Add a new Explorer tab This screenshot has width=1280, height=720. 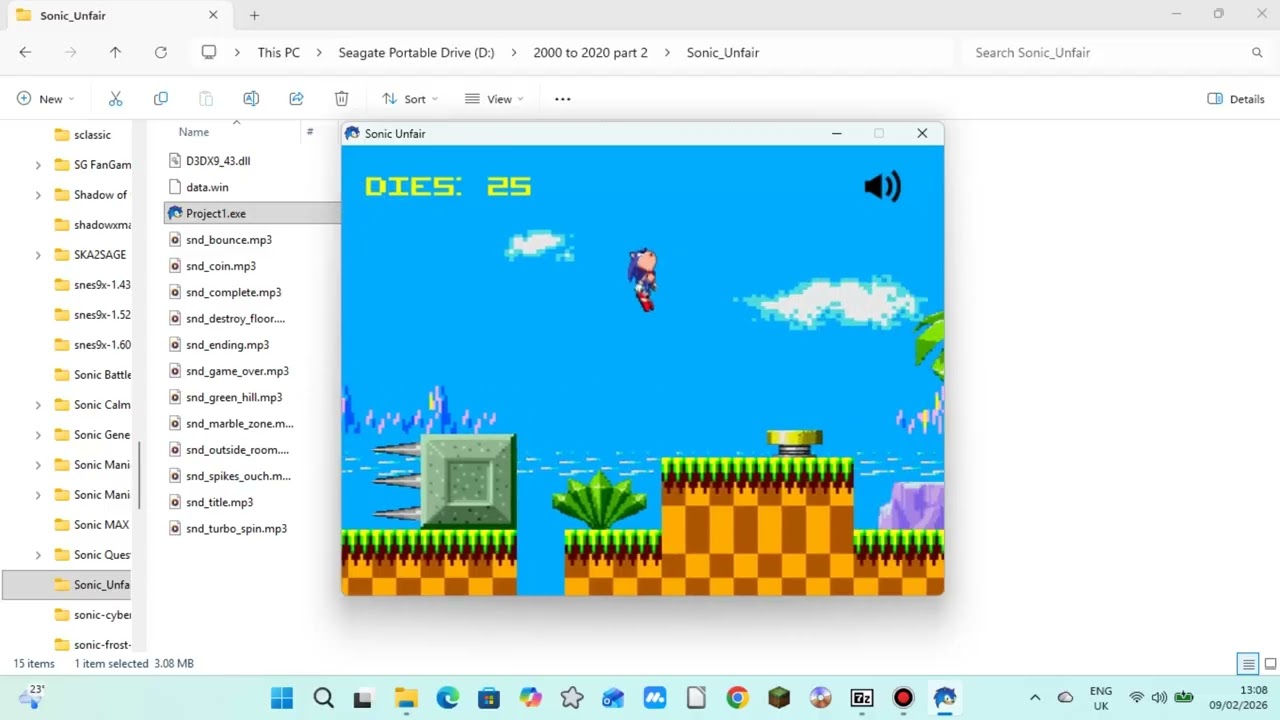(x=254, y=15)
